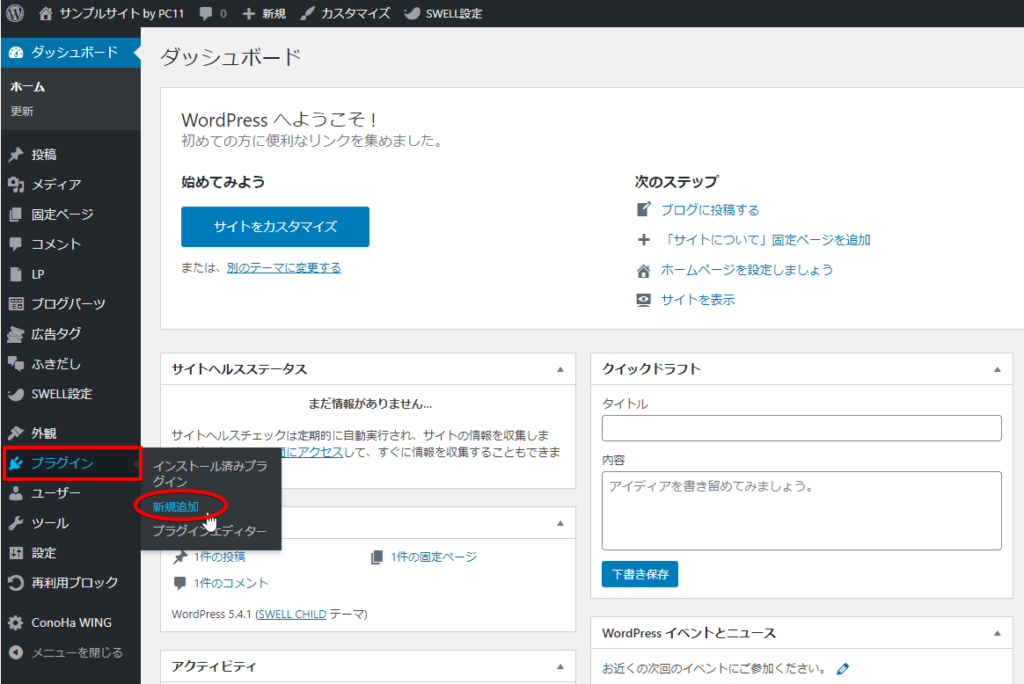Collapse the サイトヘルスステータス panel arrow
1024x684 pixels.
[560, 370]
